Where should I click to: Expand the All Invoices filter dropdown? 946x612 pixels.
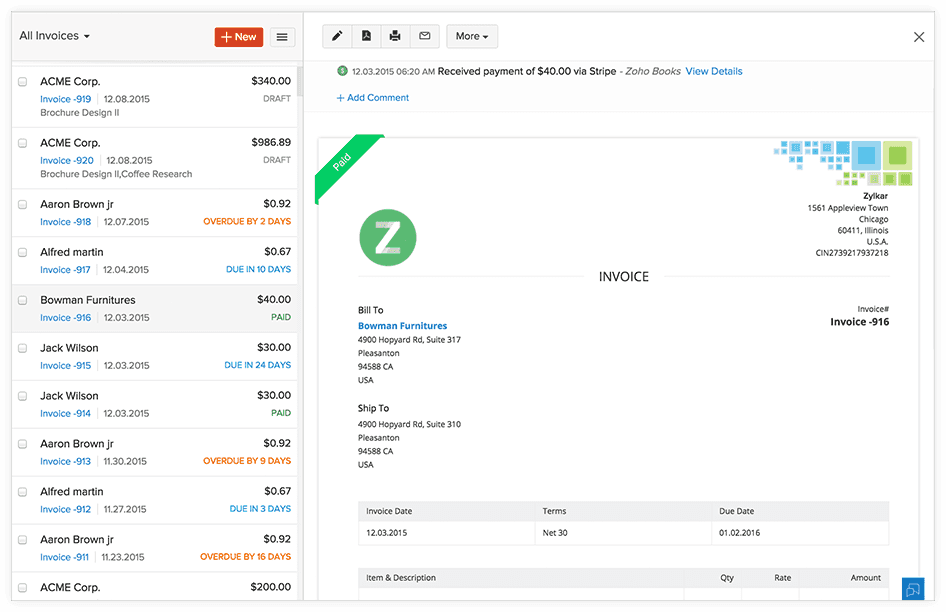pos(54,36)
